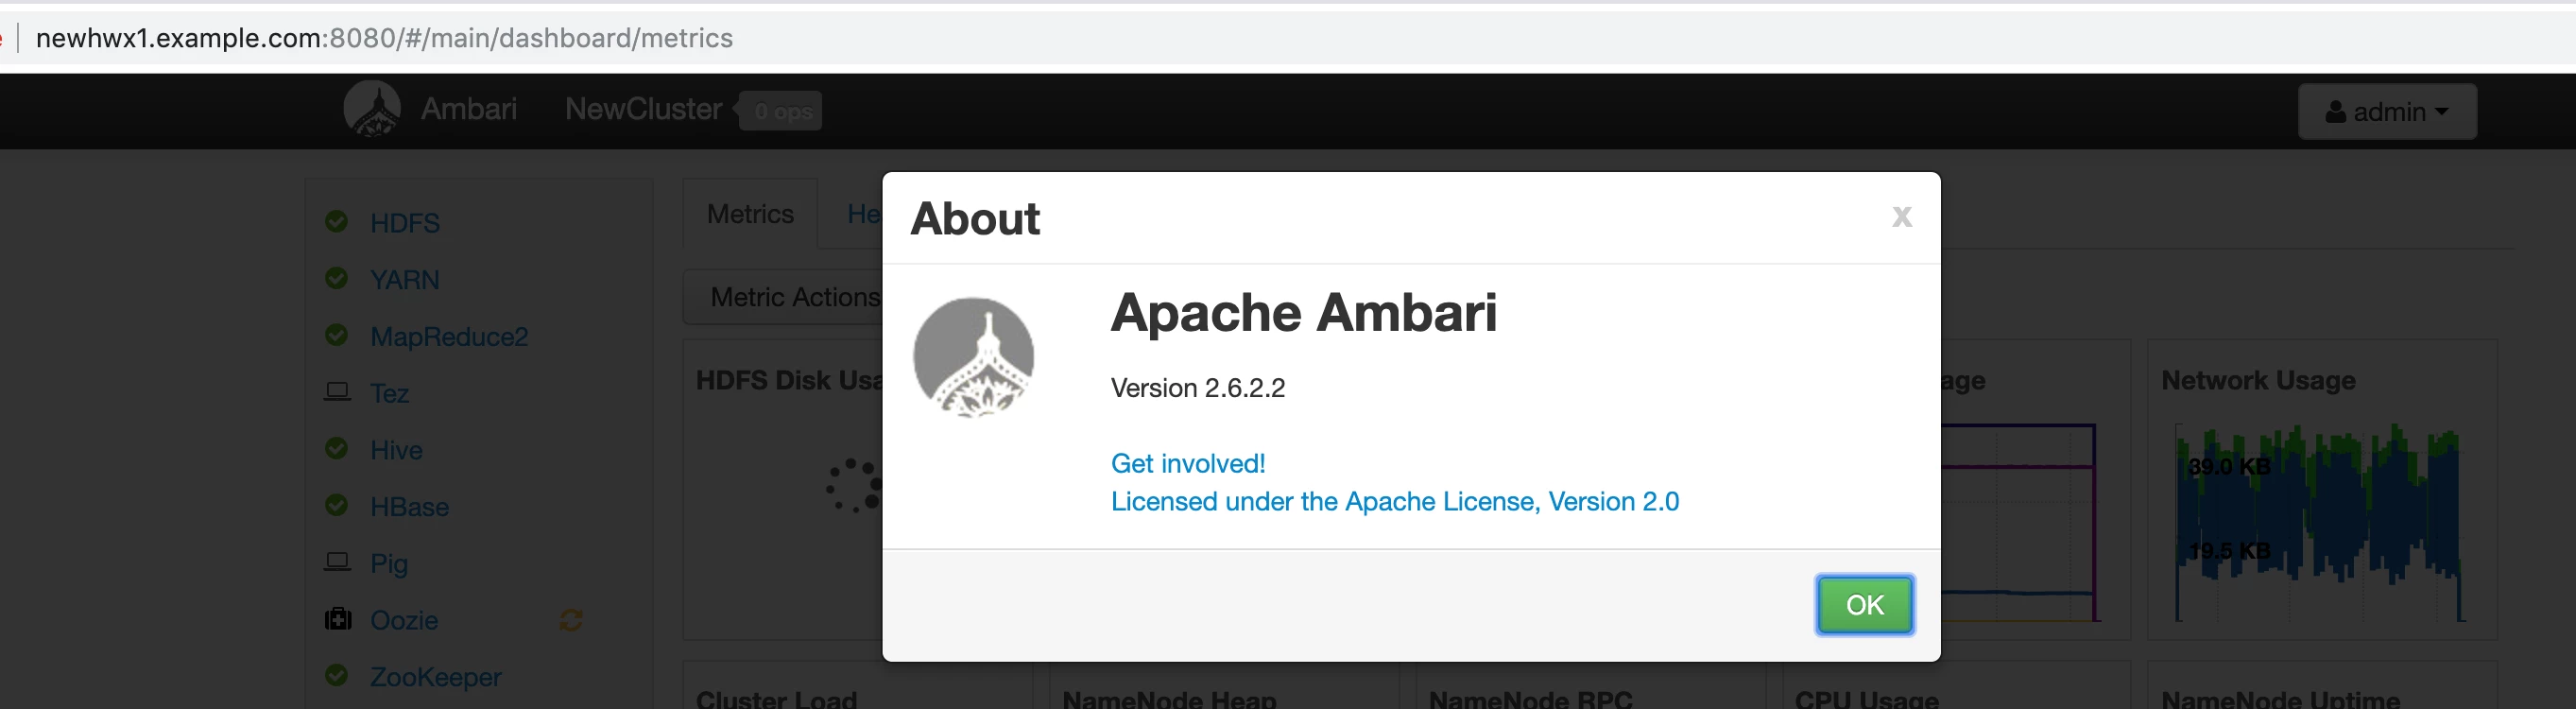The width and height of the screenshot is (2576, 709).
Task: Click the browser address bar URL
Action: [x=384, y=38]
